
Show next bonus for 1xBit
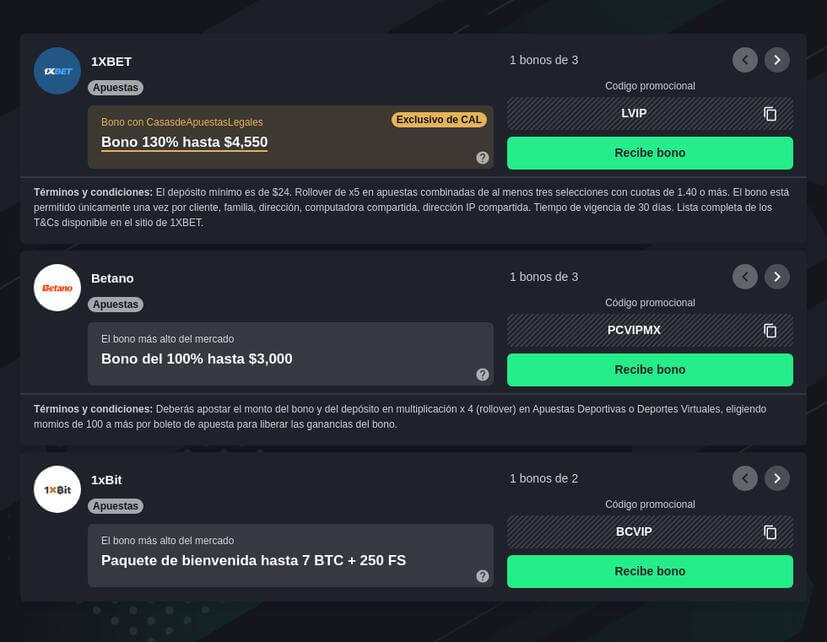[777, 478]
